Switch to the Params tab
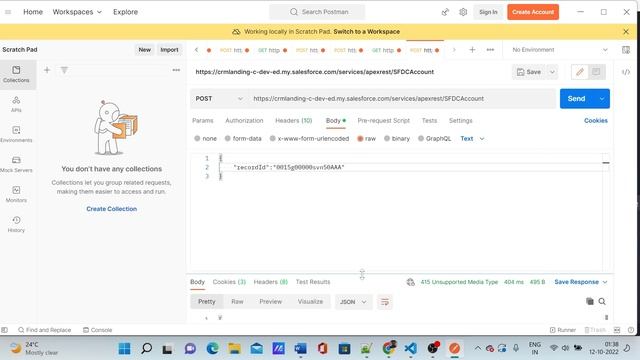Screen dimensions: 640x360 (x=202, y=120)
